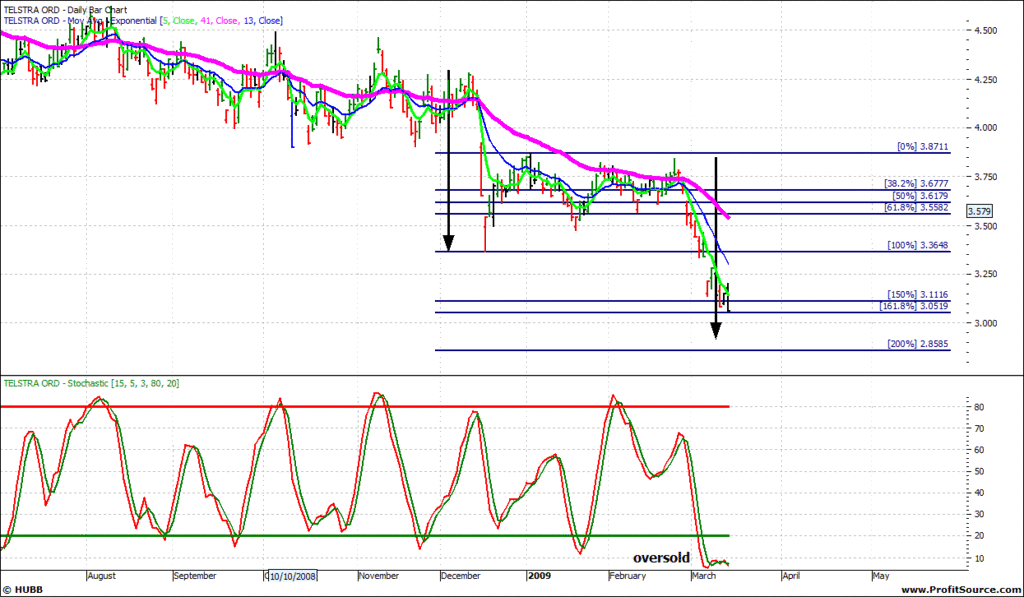Click the 4.000 price axis label
This screenshot has height=597, width=1024.
point(986,128)
